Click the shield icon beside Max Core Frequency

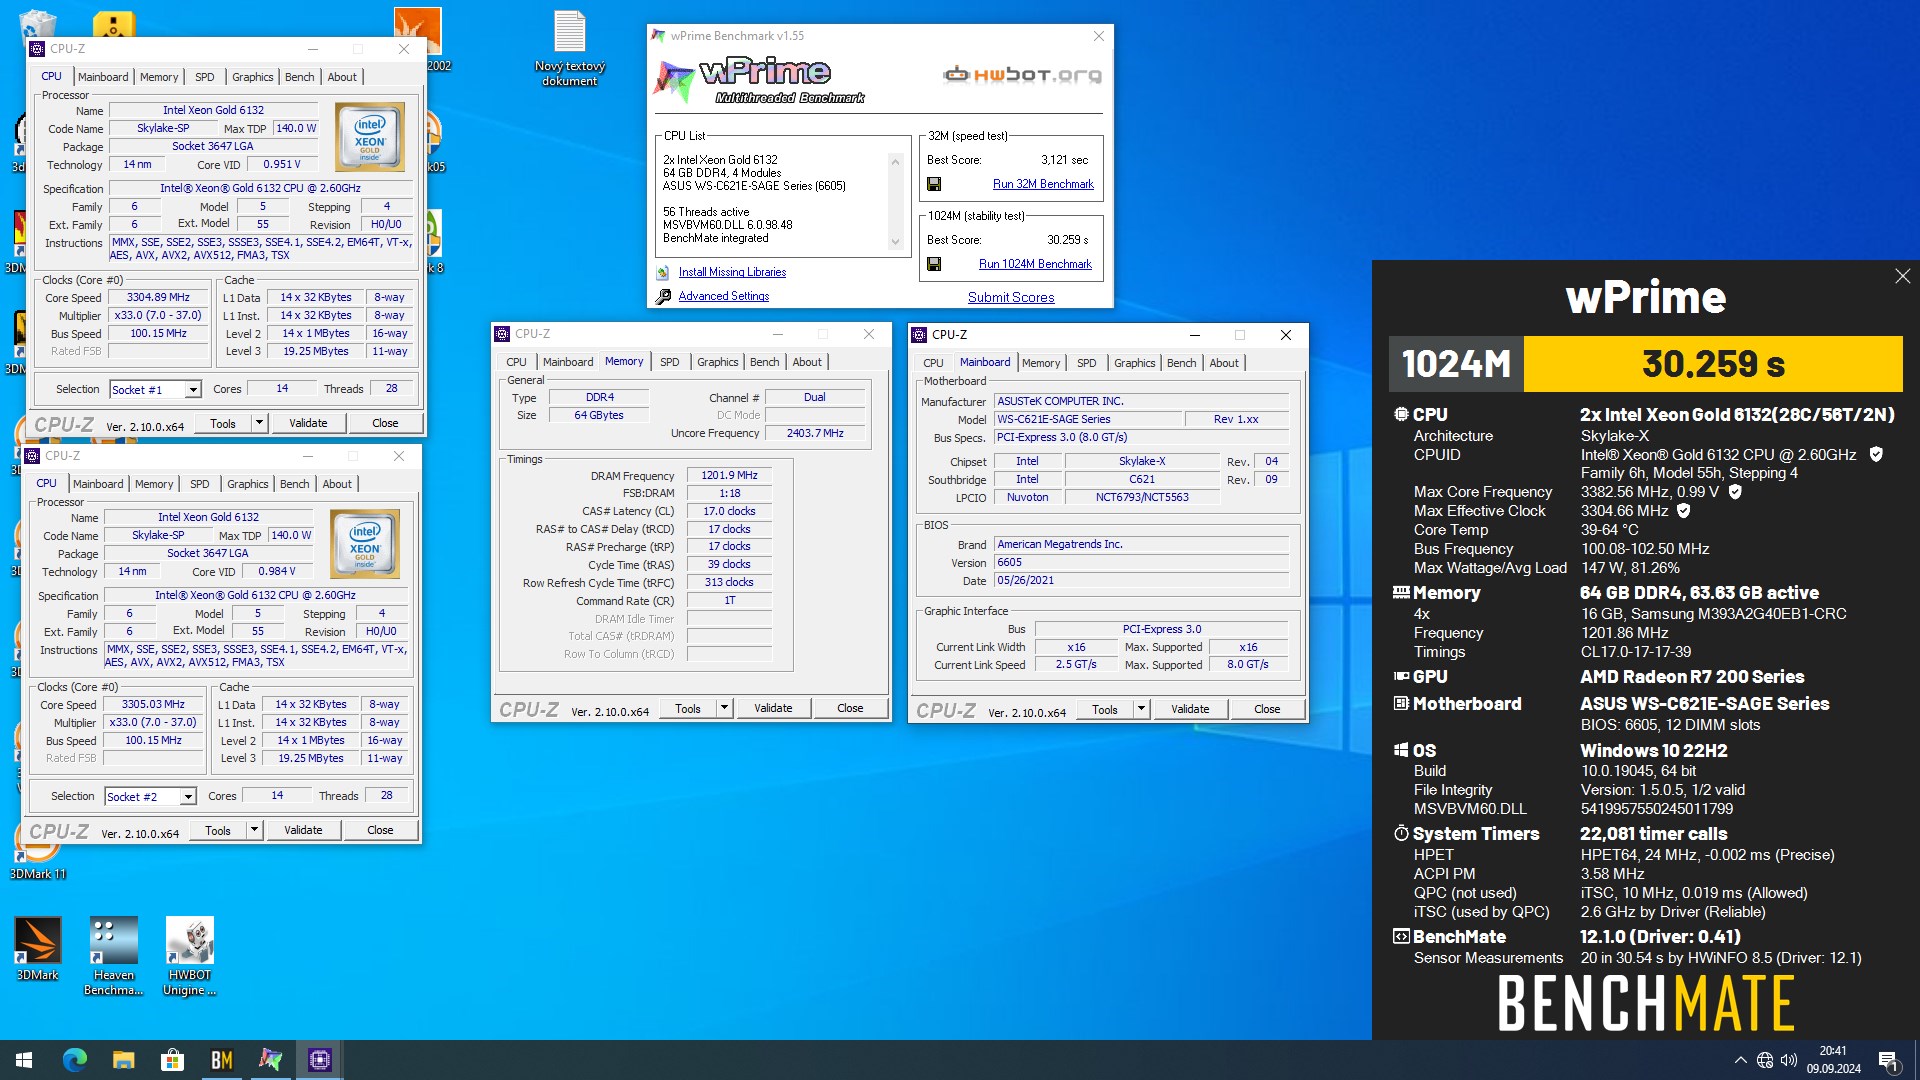(1735, 492)
